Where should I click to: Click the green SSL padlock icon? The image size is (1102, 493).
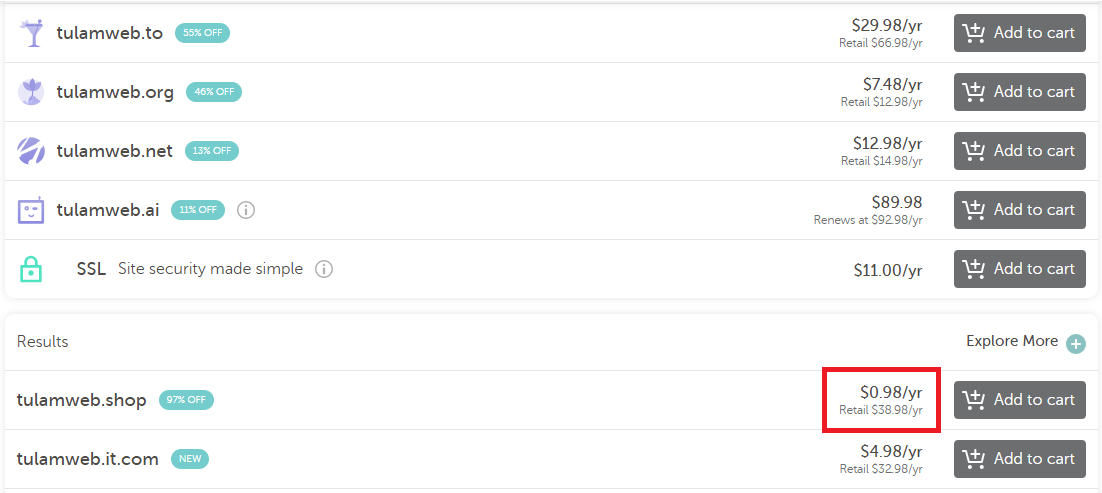tap(31, 269)
